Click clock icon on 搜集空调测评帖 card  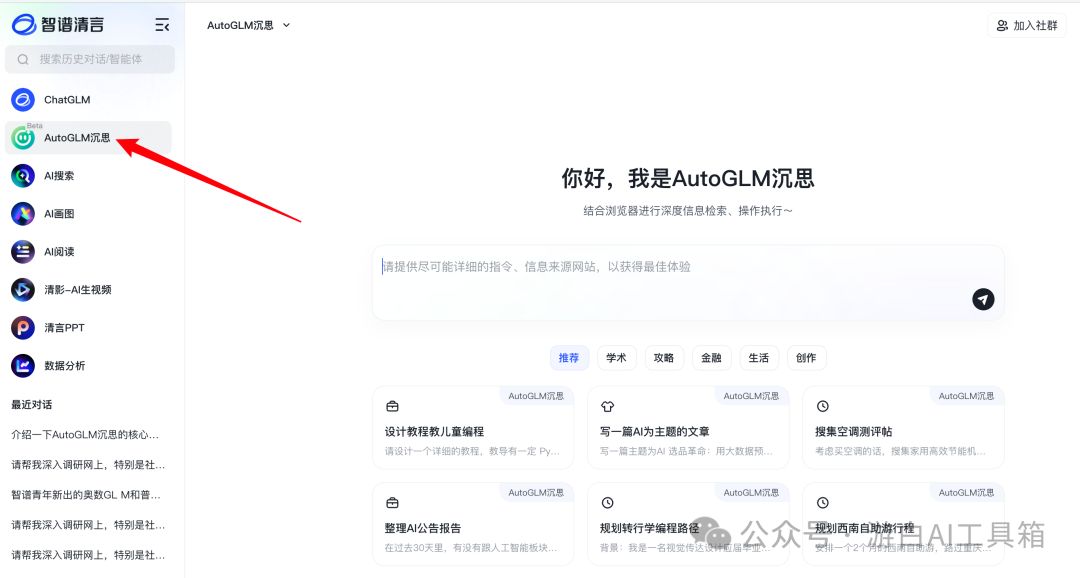coord(822,406)
